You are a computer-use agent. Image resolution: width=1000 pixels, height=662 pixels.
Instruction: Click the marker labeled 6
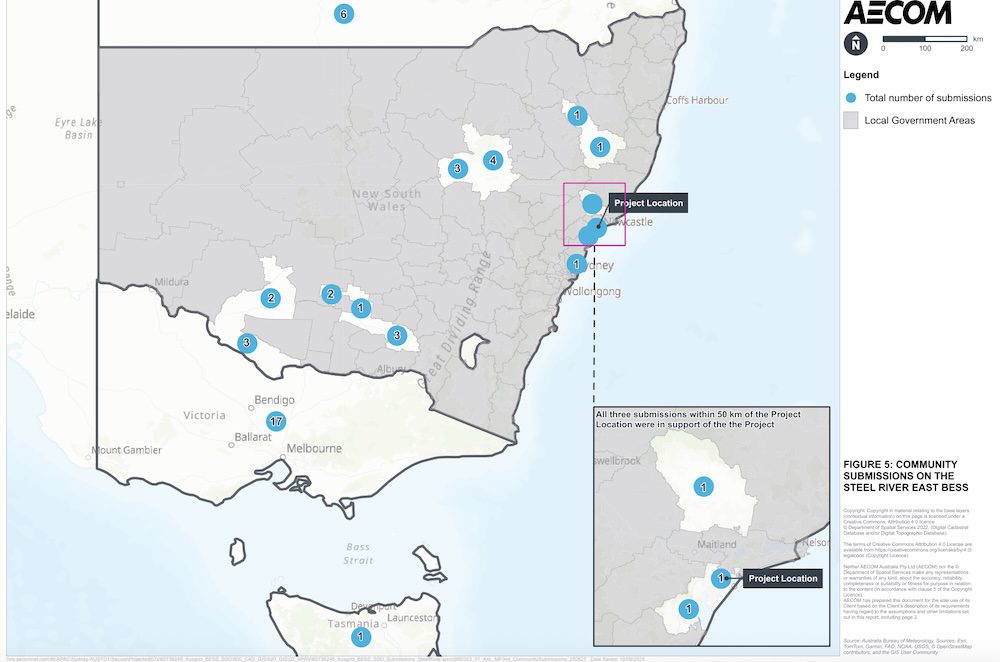[x=343, y=14]
